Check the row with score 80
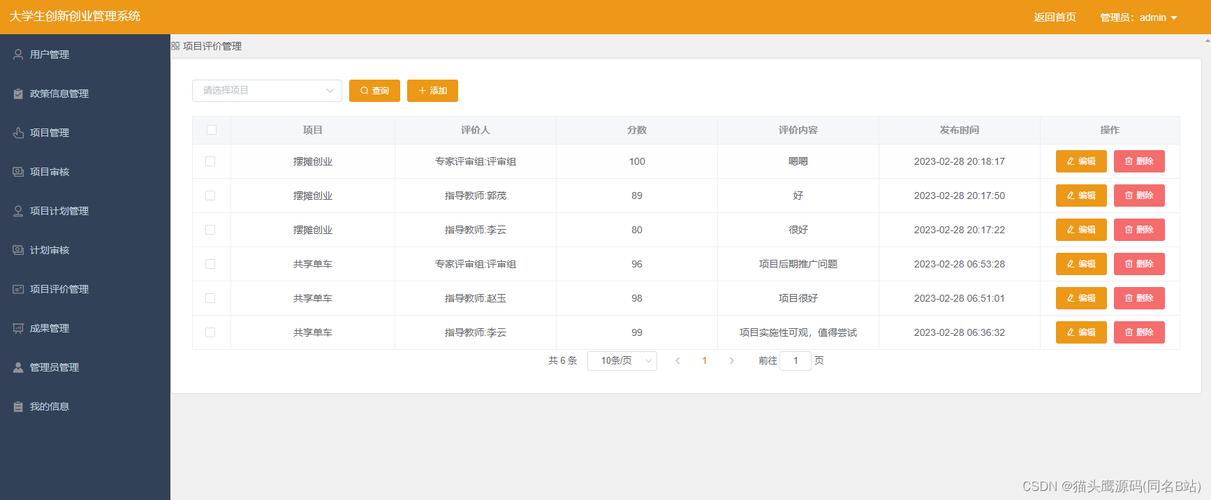The image size is (1211, 500). (210, 230)
